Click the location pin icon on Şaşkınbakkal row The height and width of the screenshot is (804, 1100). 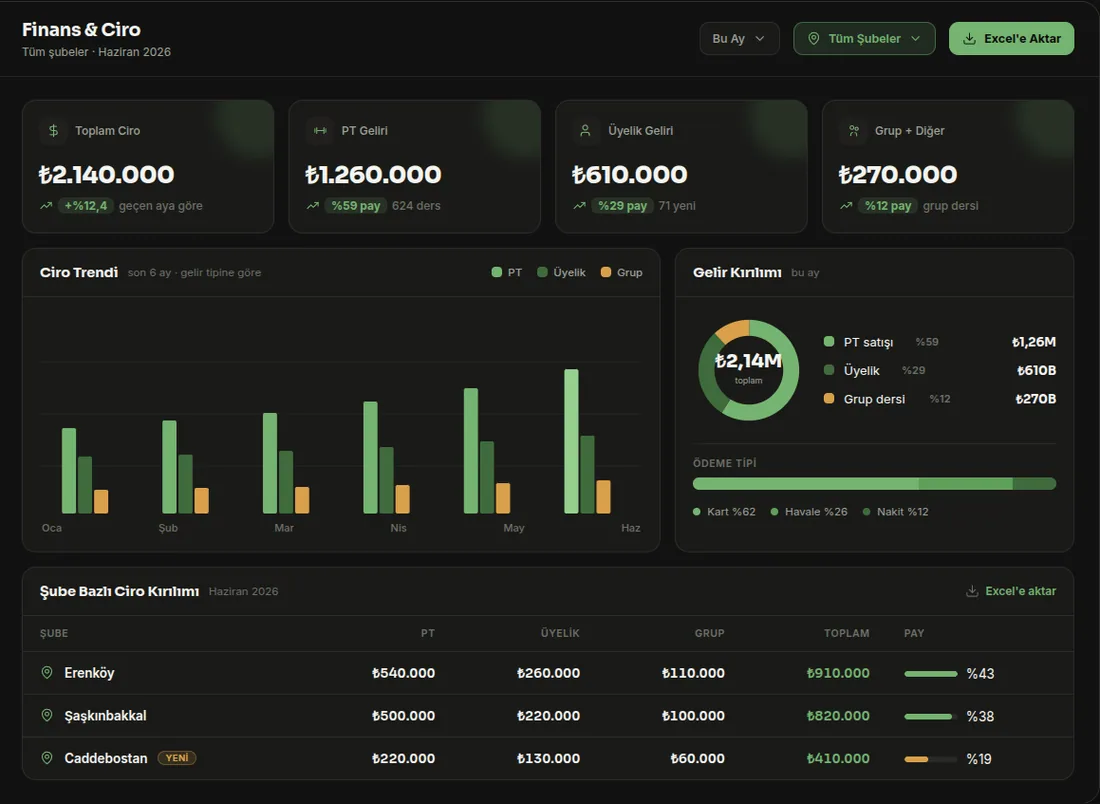47,716
